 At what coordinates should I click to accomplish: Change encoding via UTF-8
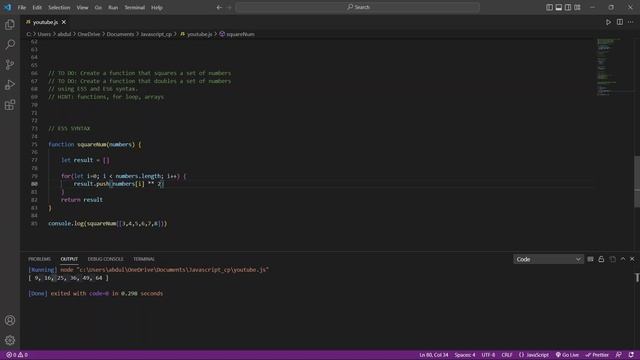tap(488, 355)
